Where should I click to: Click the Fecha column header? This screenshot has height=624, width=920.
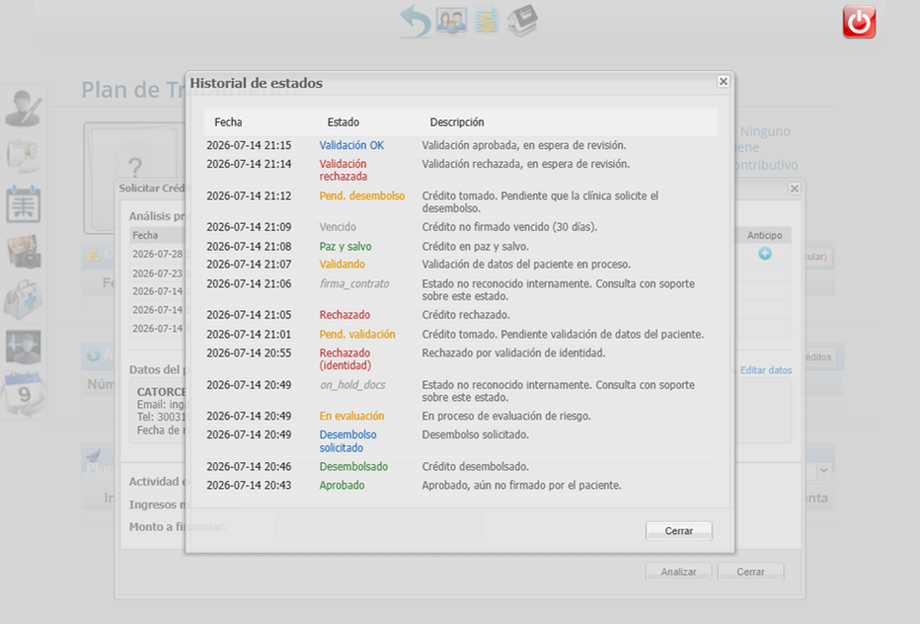(x=228, y=122)
